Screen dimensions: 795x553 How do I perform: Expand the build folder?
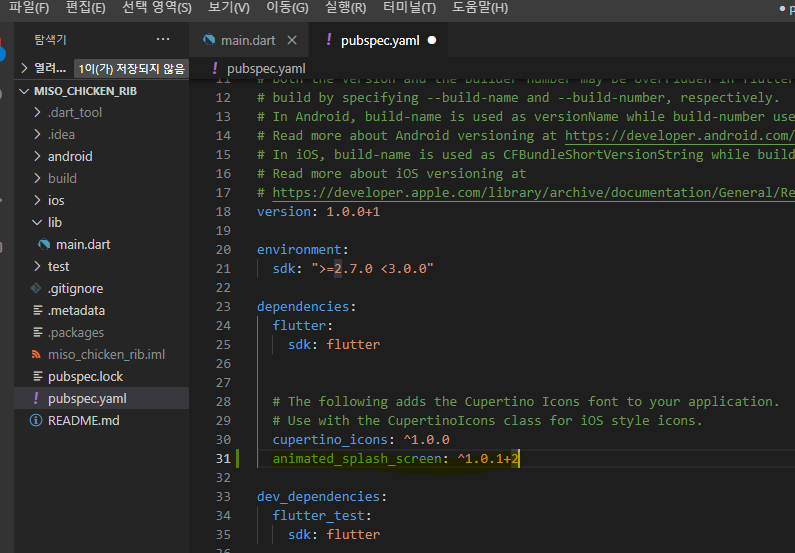click(x=37, y=178)
